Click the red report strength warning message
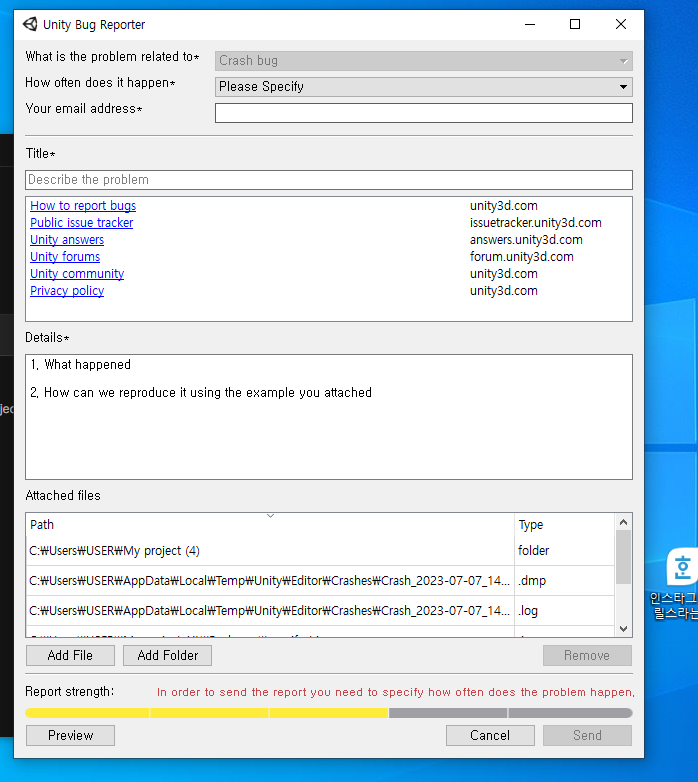The width and height of the screenshot is (698, 782). [x=395, y=692]
